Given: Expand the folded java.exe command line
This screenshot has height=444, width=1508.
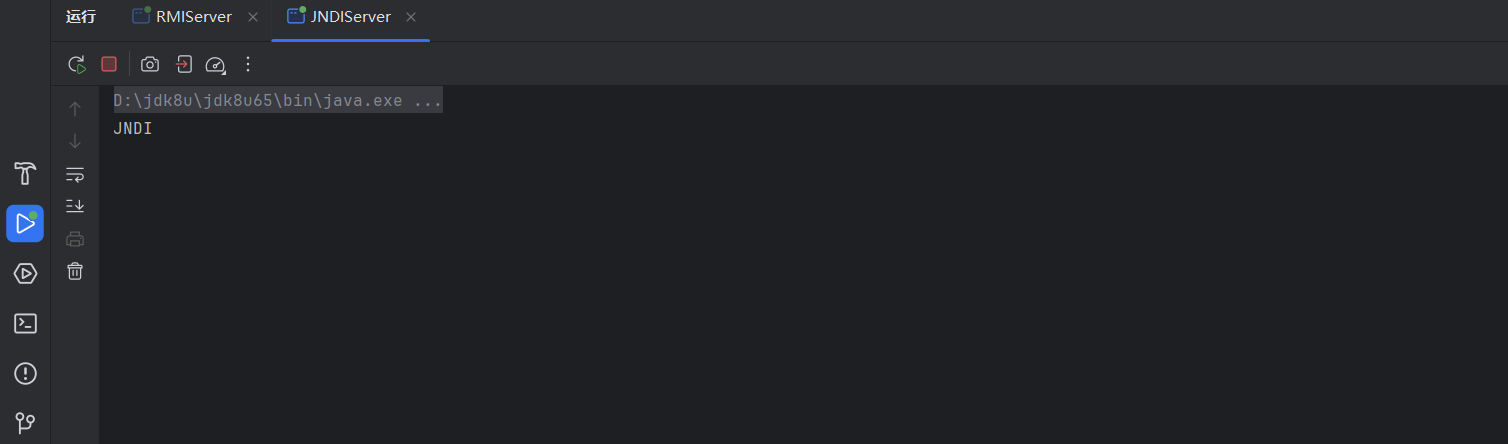Looking at the screenshot, I should (278, 101).
